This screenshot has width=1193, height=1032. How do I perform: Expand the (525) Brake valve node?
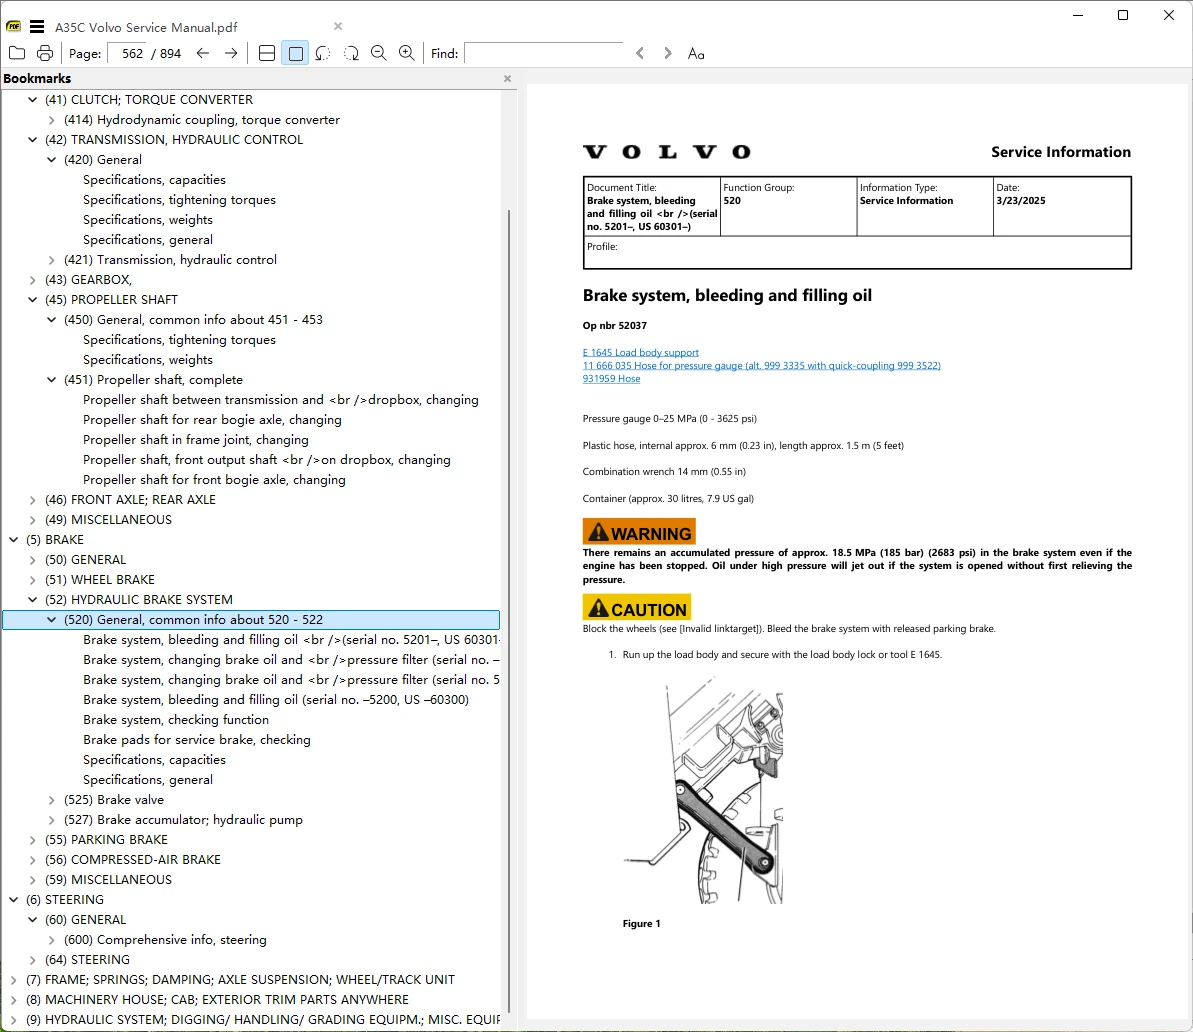[x=52, y=800]
